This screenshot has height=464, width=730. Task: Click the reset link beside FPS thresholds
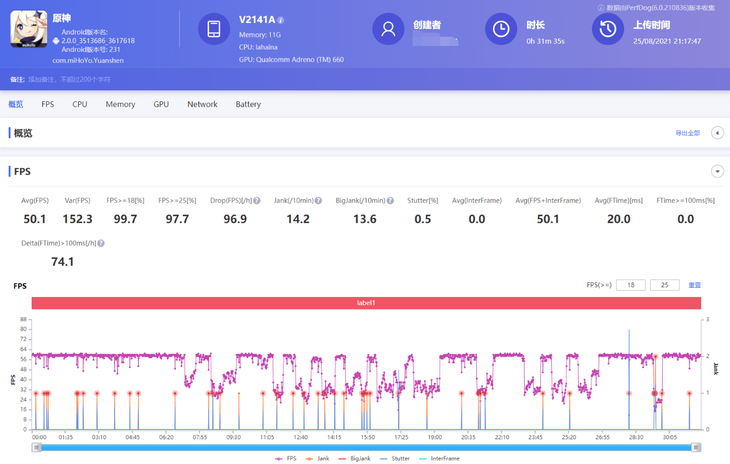[694, 285]
